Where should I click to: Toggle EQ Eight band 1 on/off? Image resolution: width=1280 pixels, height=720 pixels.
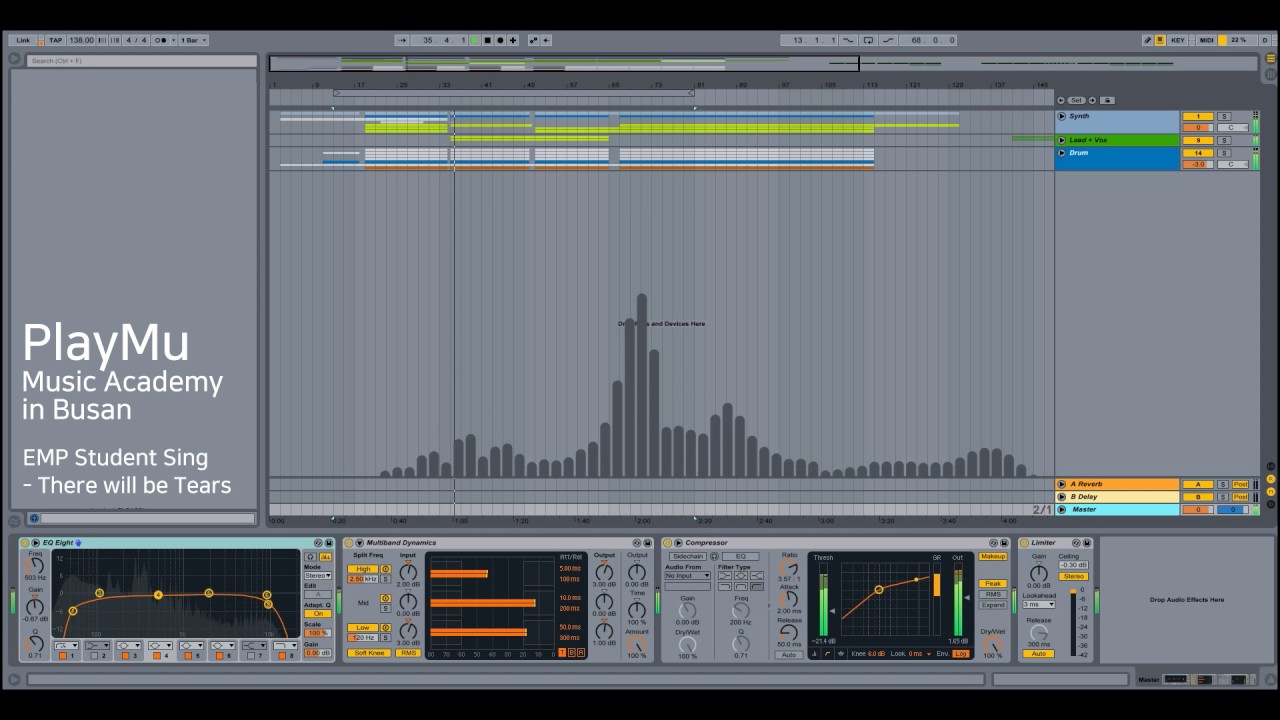coord(62,656)
